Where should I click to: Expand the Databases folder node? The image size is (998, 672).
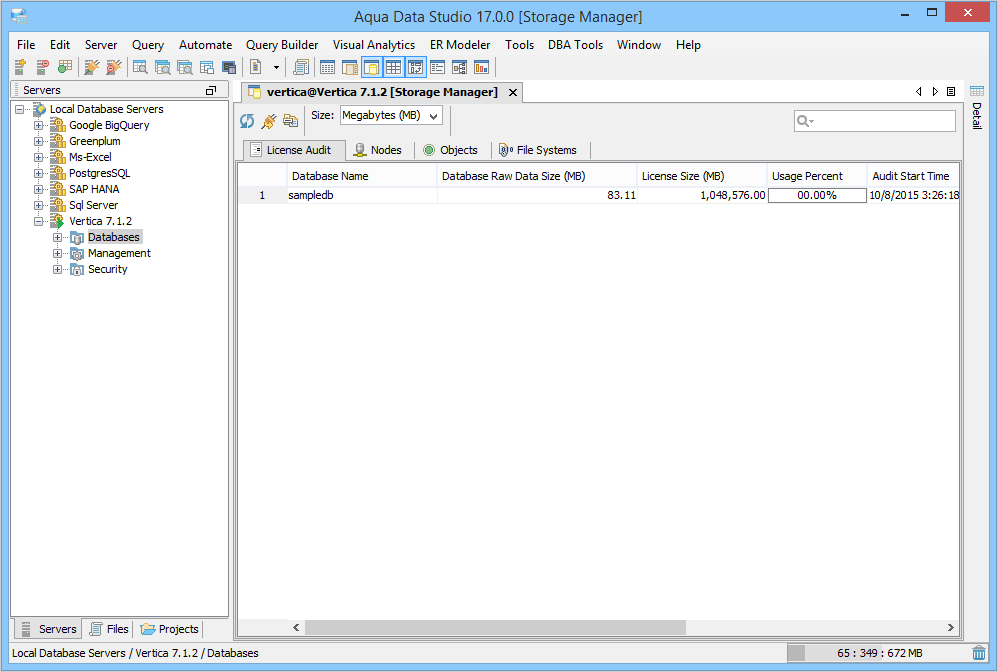click(x=57, y=237)
